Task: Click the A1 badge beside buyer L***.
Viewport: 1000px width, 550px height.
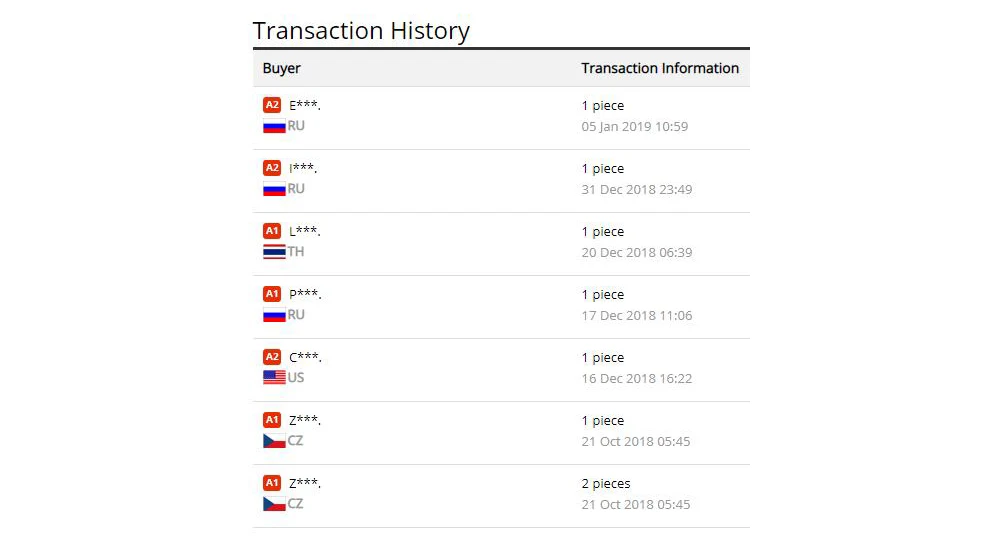Action: tap(272, 231)
